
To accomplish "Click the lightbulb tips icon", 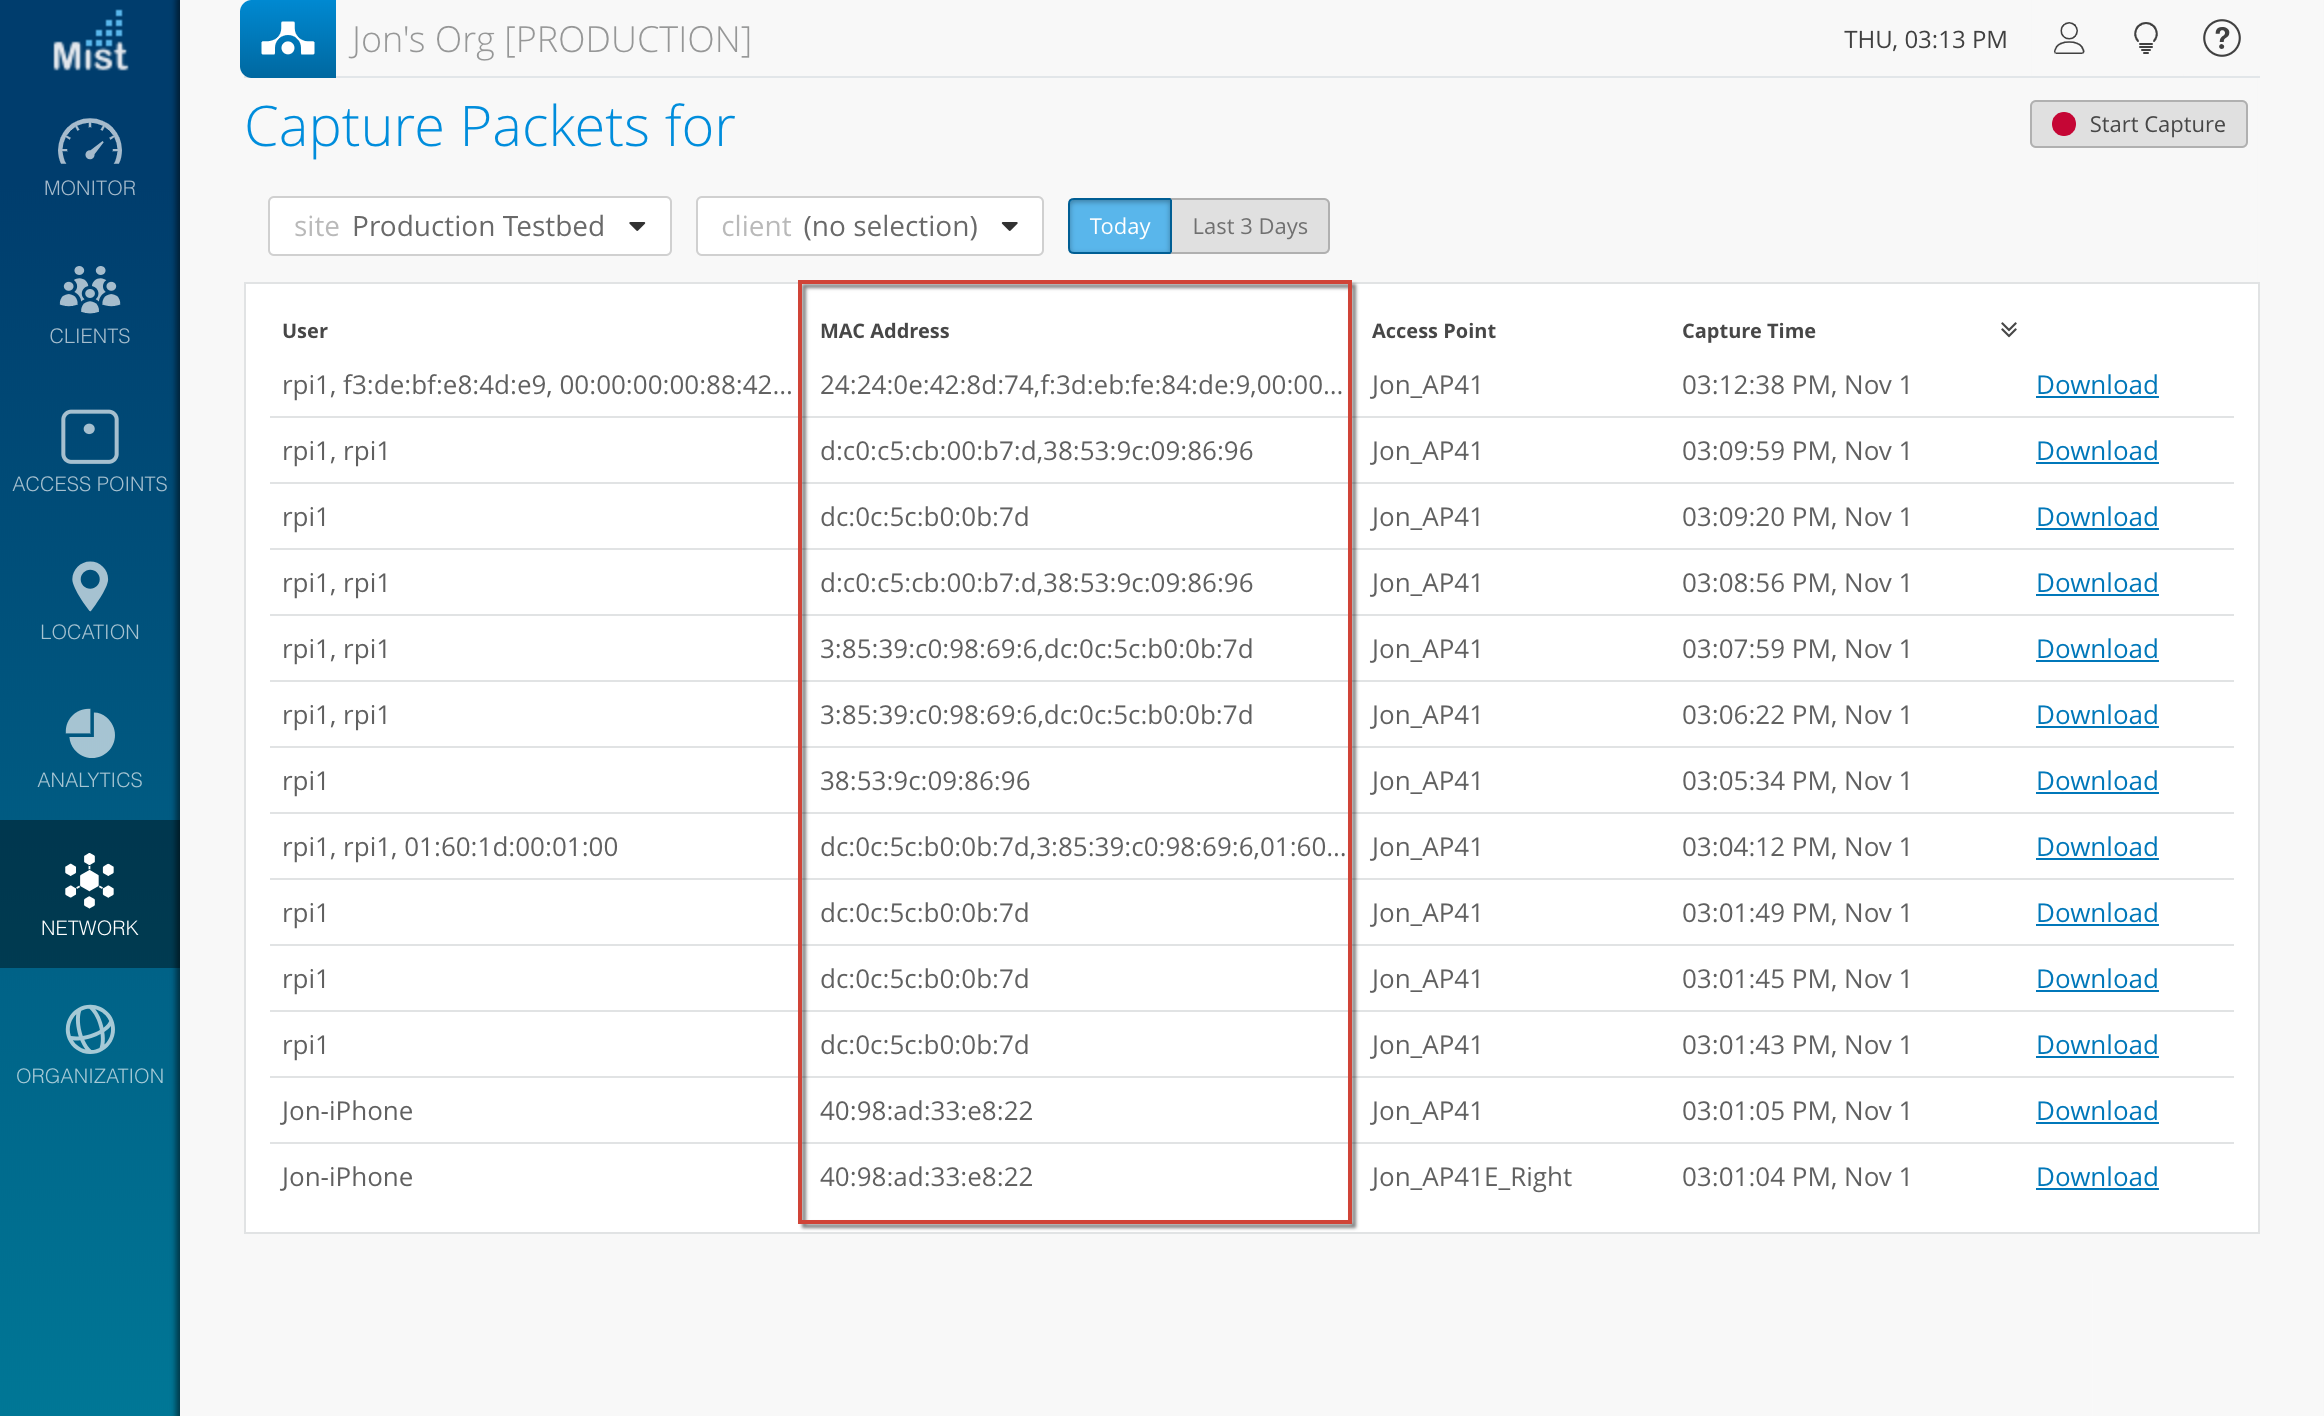I will point(2145,39).
